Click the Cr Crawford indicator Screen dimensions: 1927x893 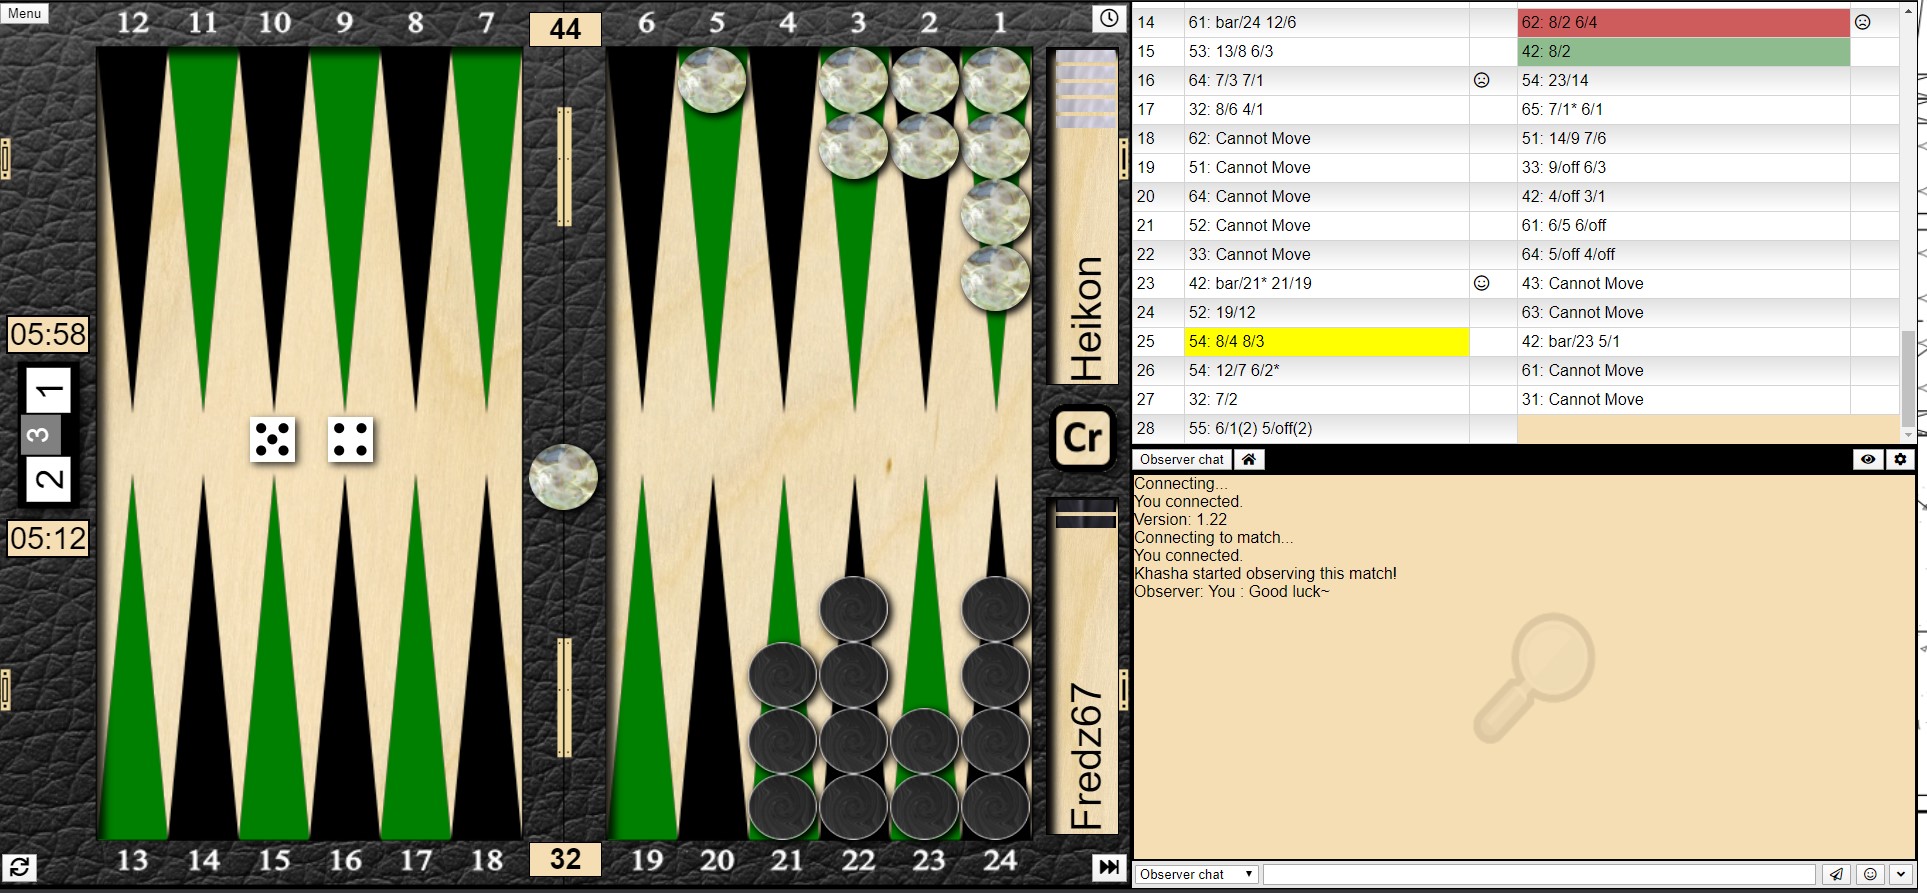(1083, 438)
